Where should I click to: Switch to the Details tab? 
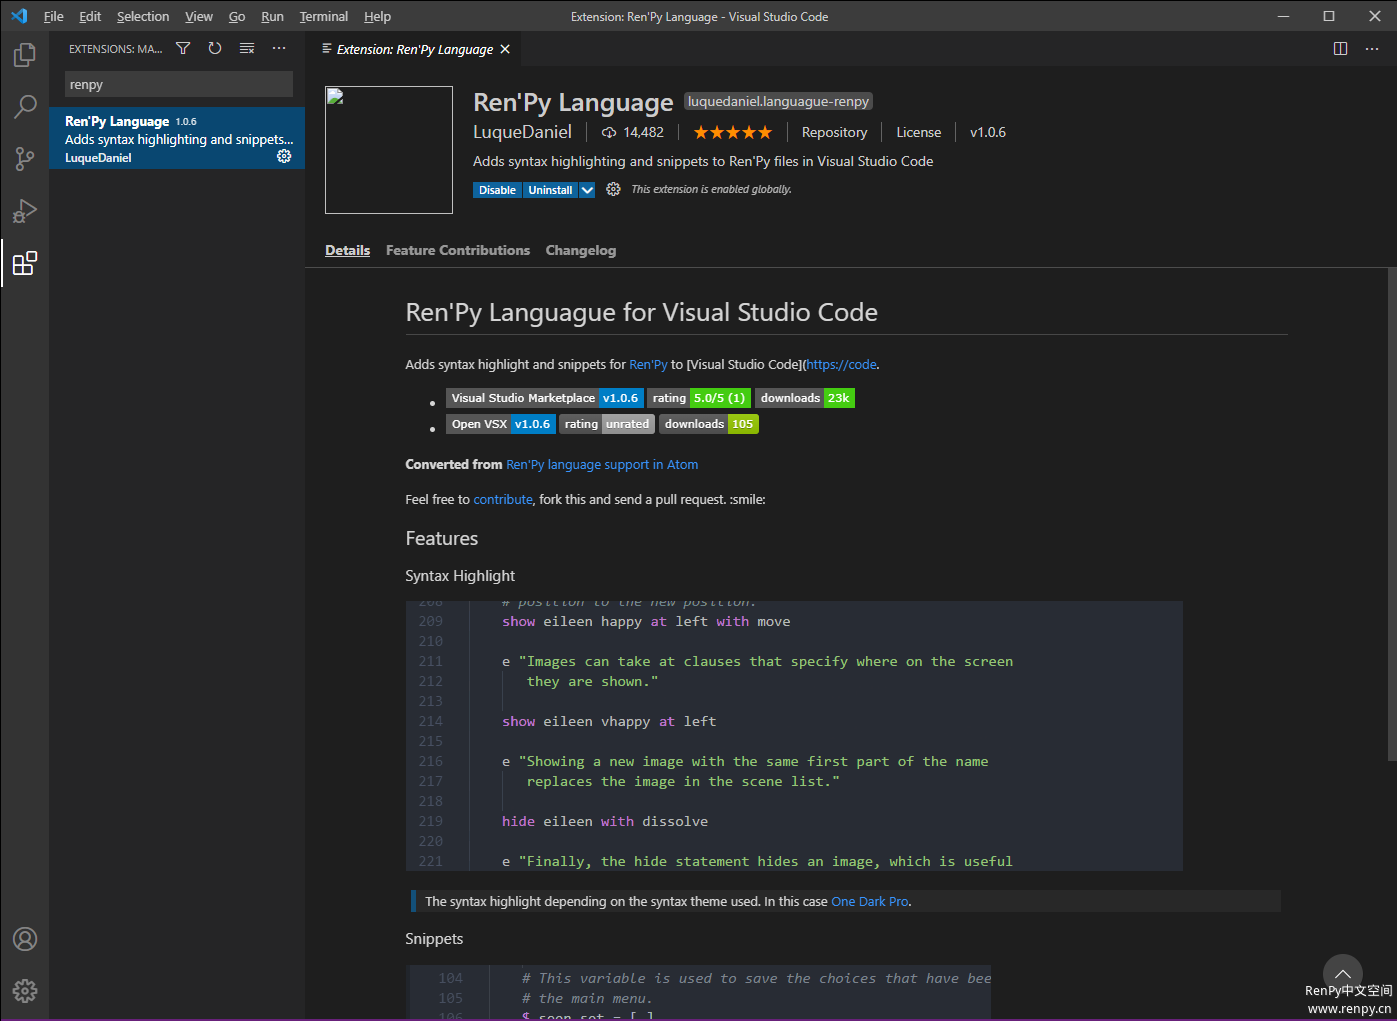(x=348, y=250)
